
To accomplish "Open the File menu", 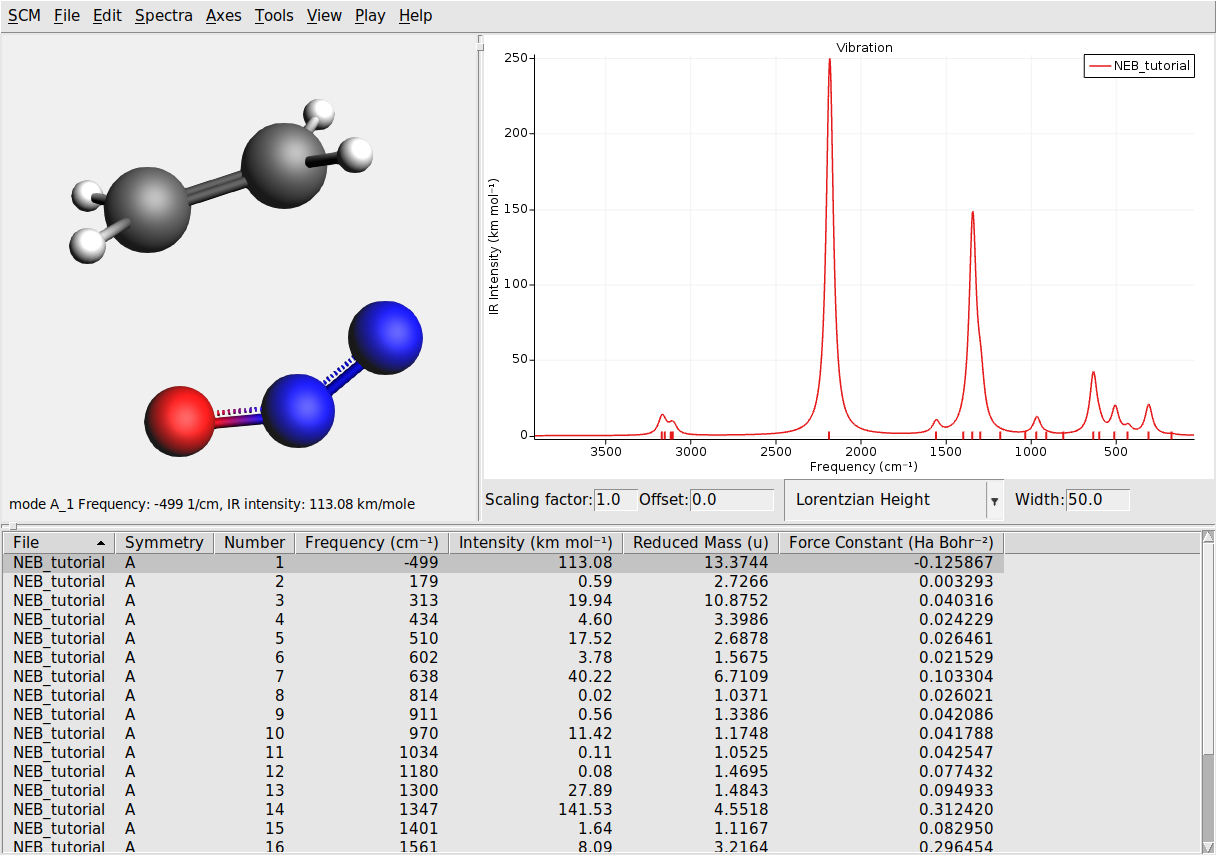I will click(65, 15).
